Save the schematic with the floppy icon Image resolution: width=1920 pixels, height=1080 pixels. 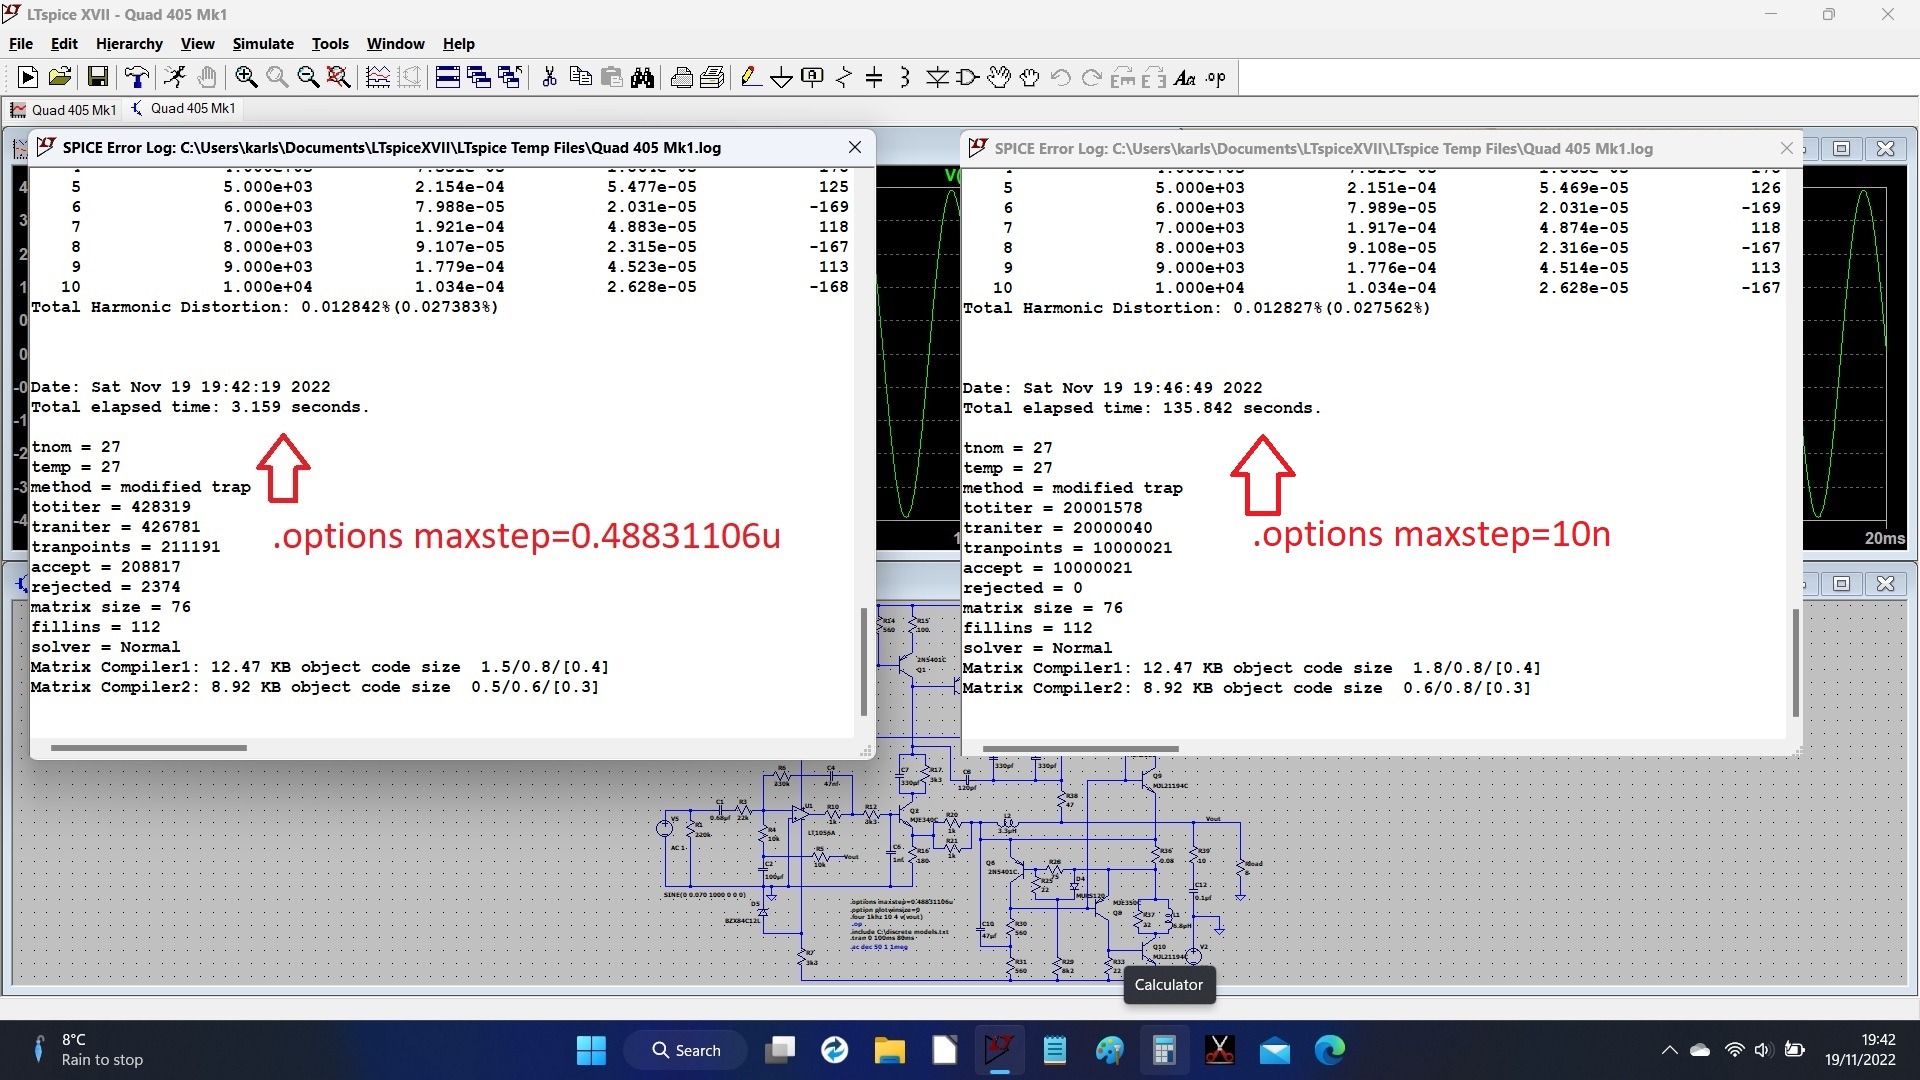tap(97, 77)
